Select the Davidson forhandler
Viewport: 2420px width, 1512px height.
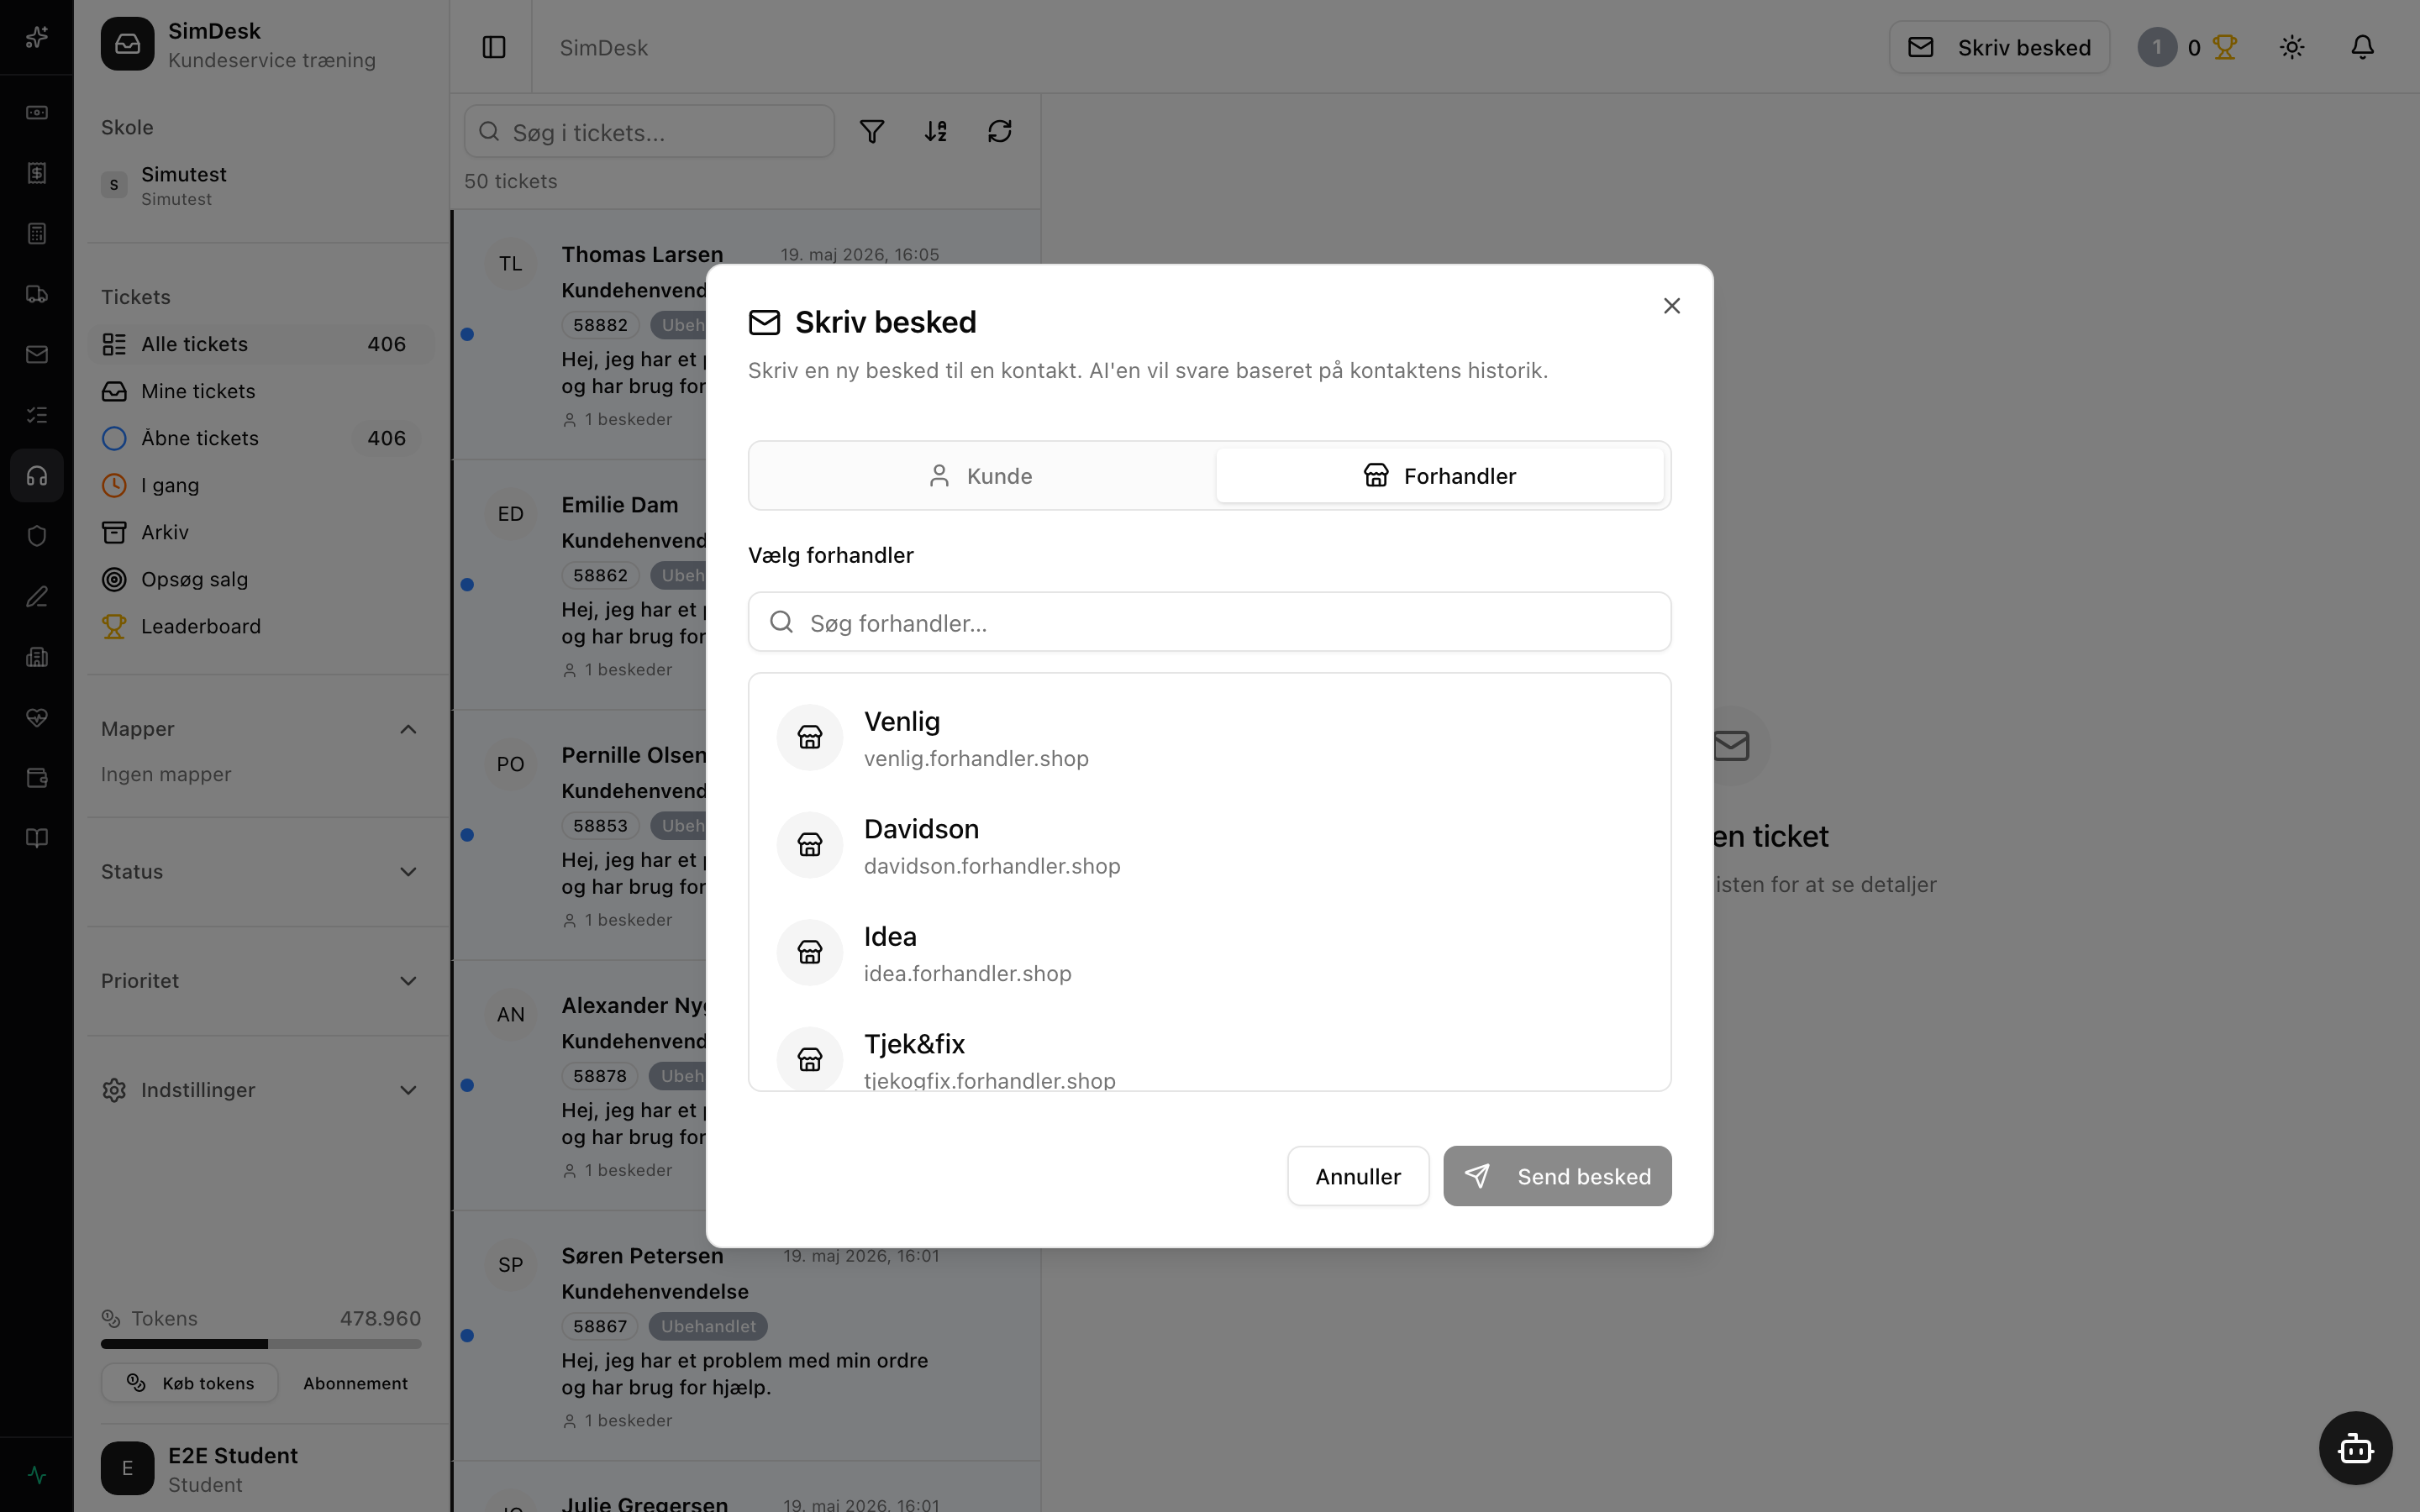[x=1209, y=845]
